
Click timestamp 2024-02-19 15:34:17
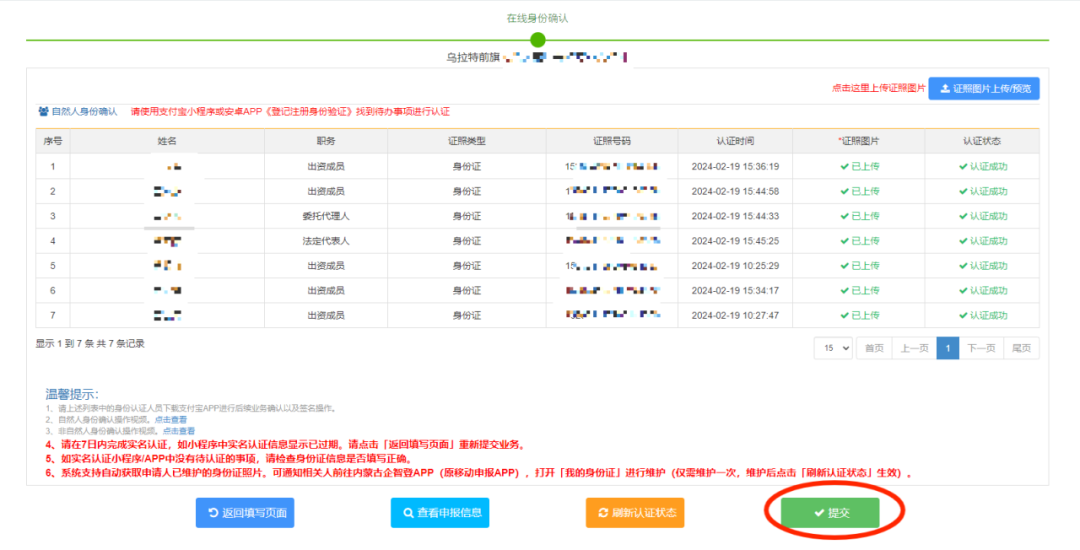pos(735,290)
